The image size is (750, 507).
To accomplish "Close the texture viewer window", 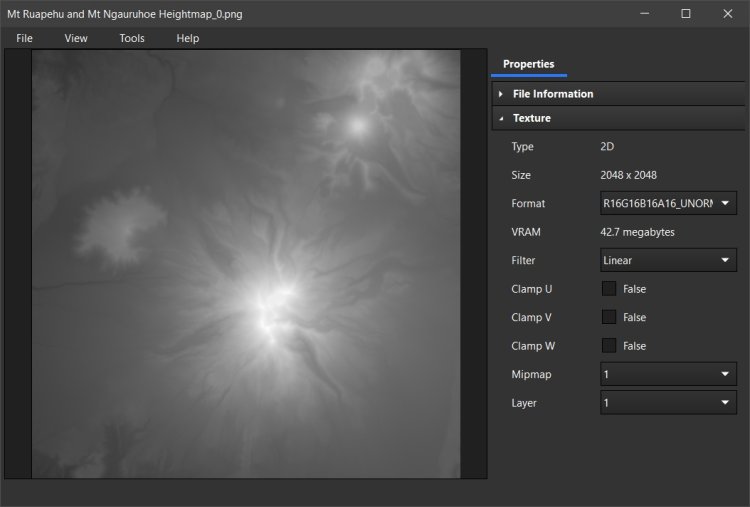I will (x=727, y=14).
